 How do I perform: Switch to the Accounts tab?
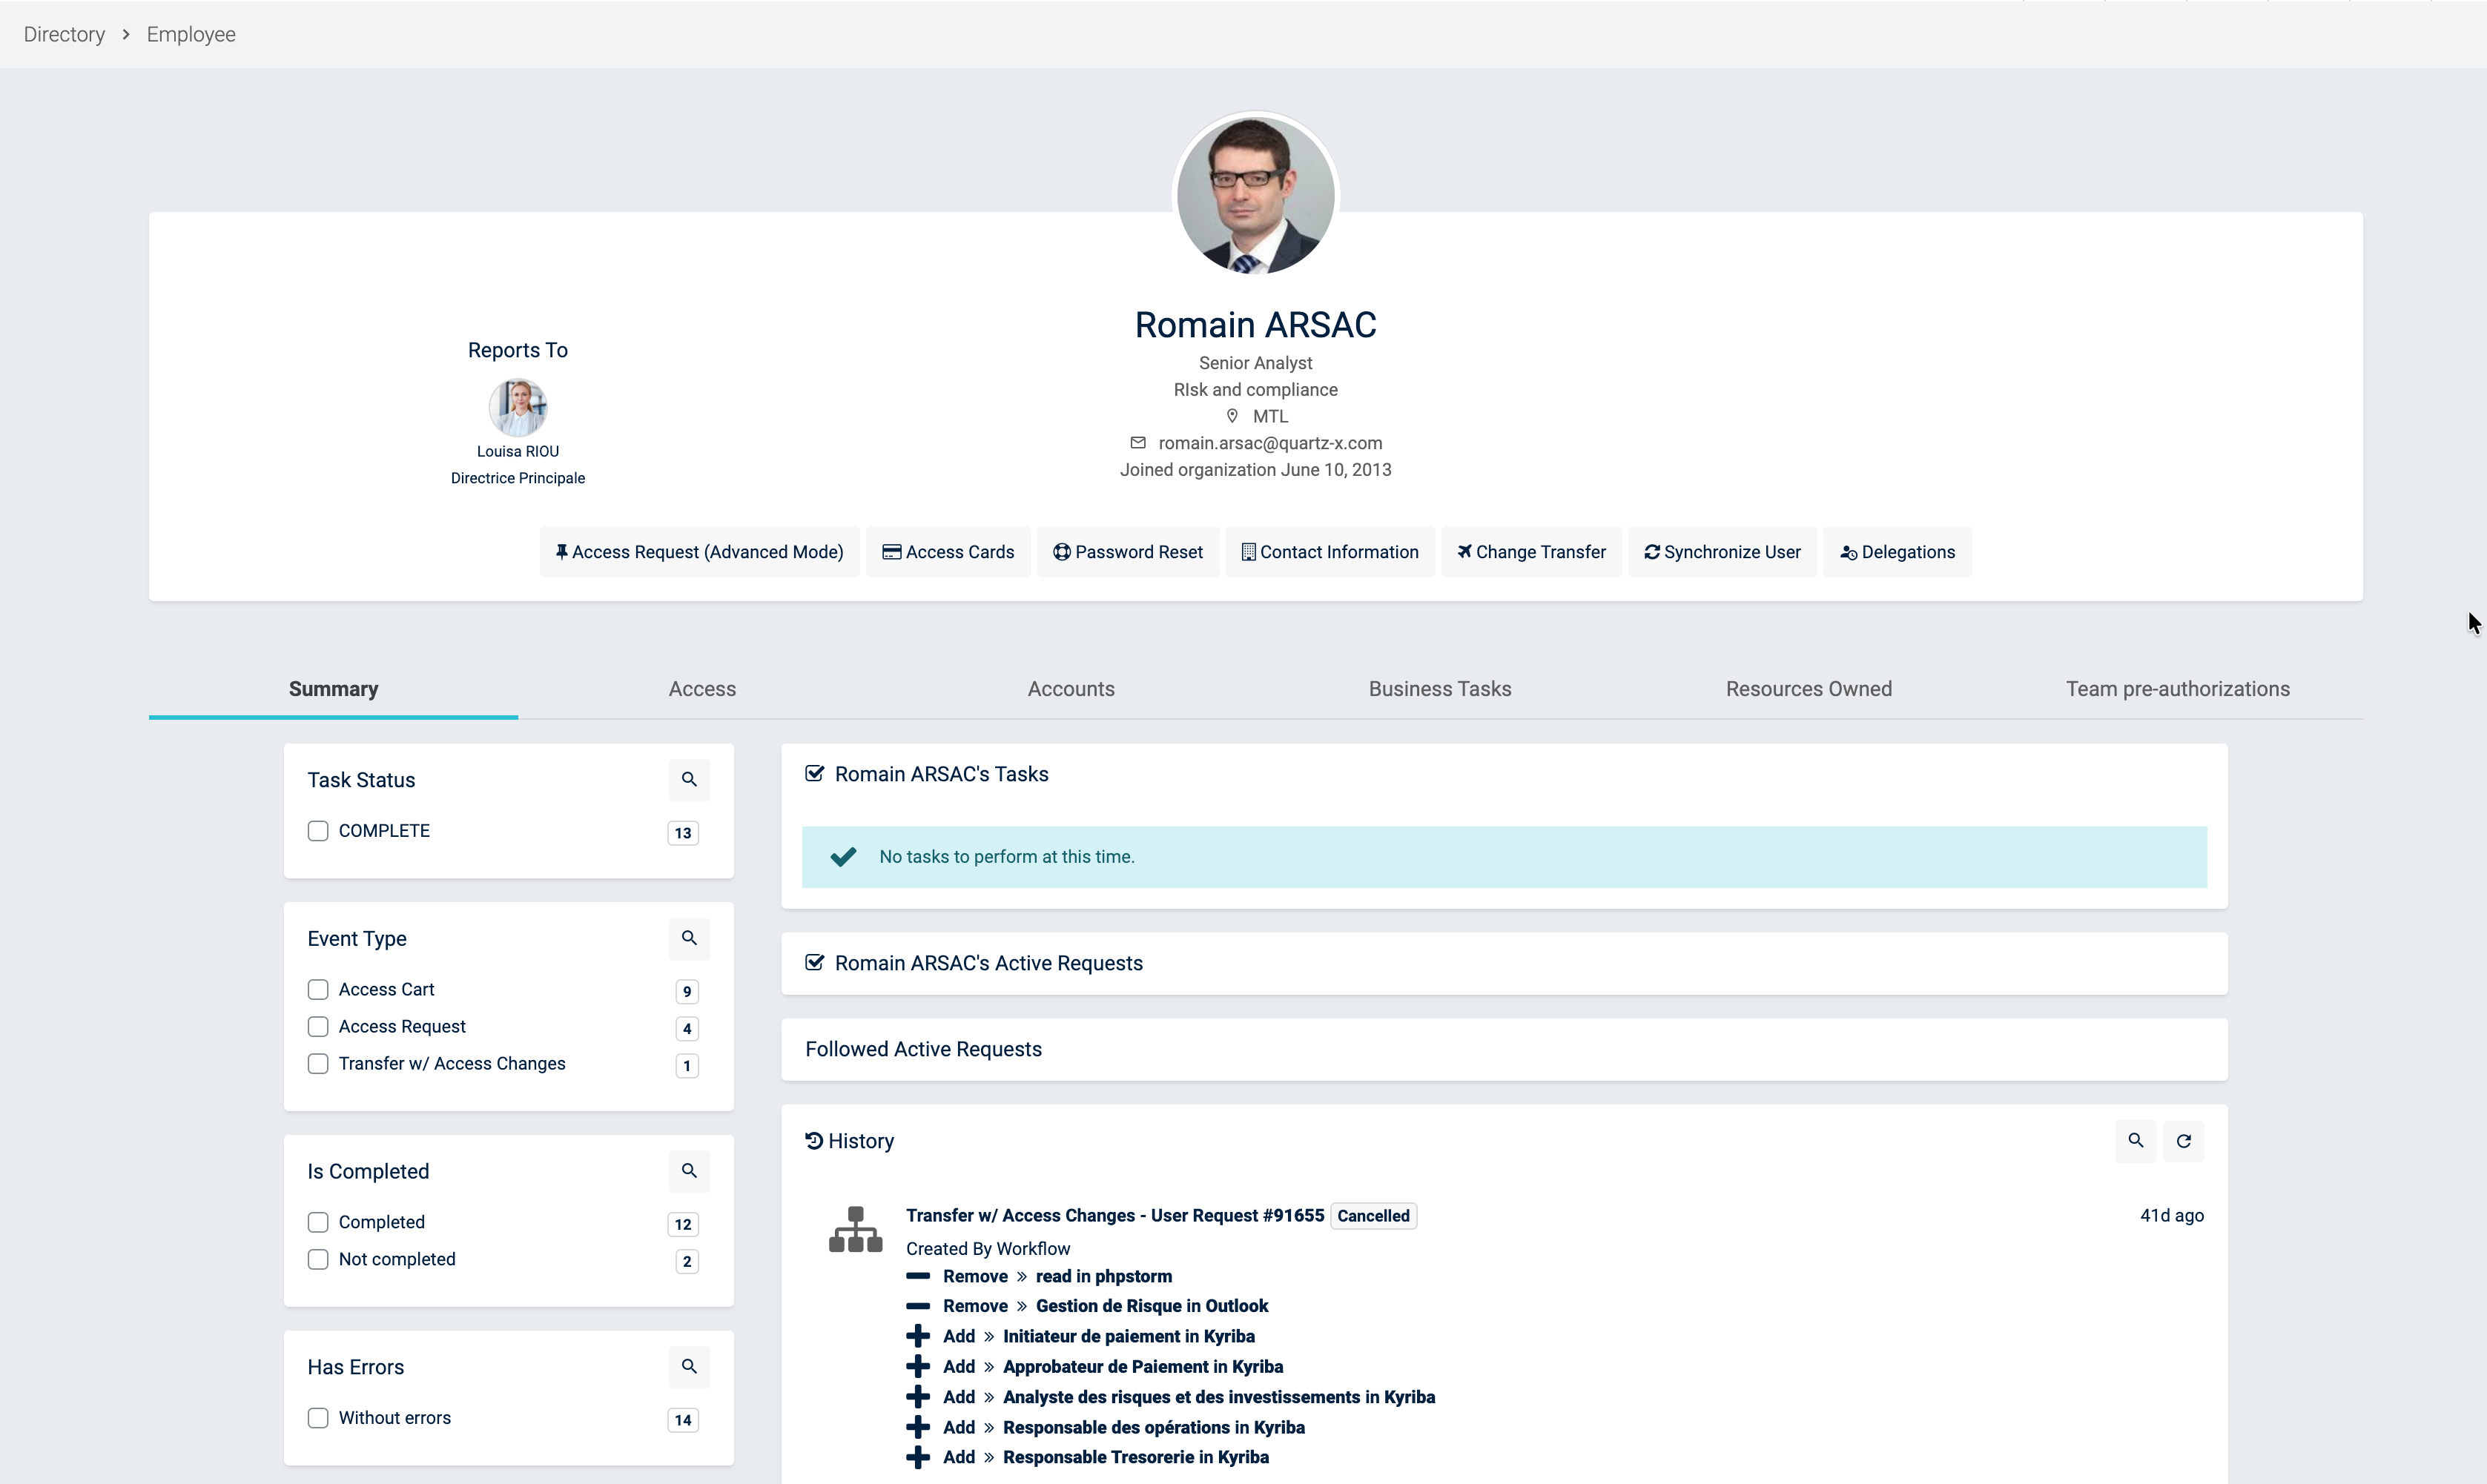tap(1071, 689)
